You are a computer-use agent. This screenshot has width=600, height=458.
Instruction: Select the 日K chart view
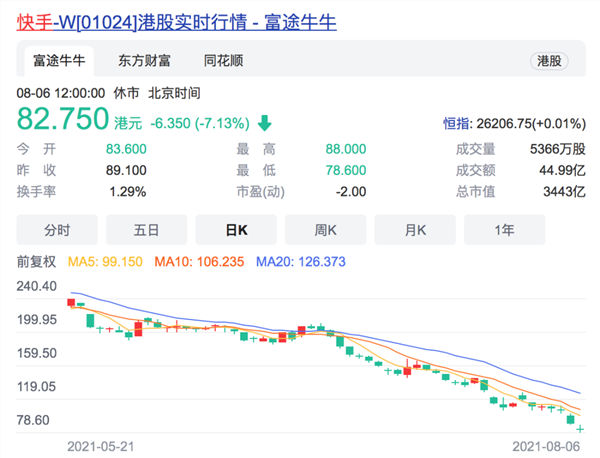click(236, 230)
